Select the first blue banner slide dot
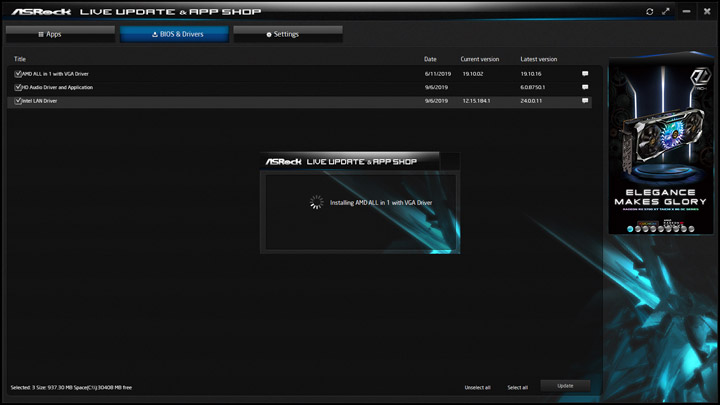720x405 pixels. click(630, 229)
